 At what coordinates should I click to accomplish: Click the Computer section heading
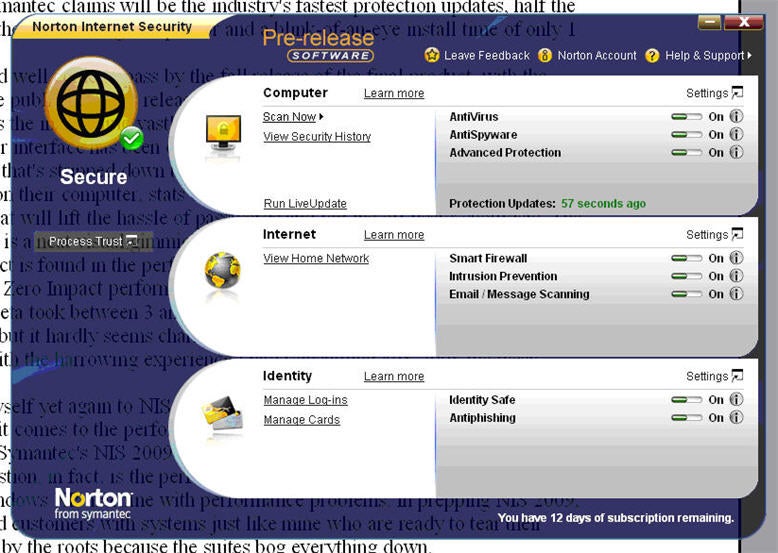point(295,93)
